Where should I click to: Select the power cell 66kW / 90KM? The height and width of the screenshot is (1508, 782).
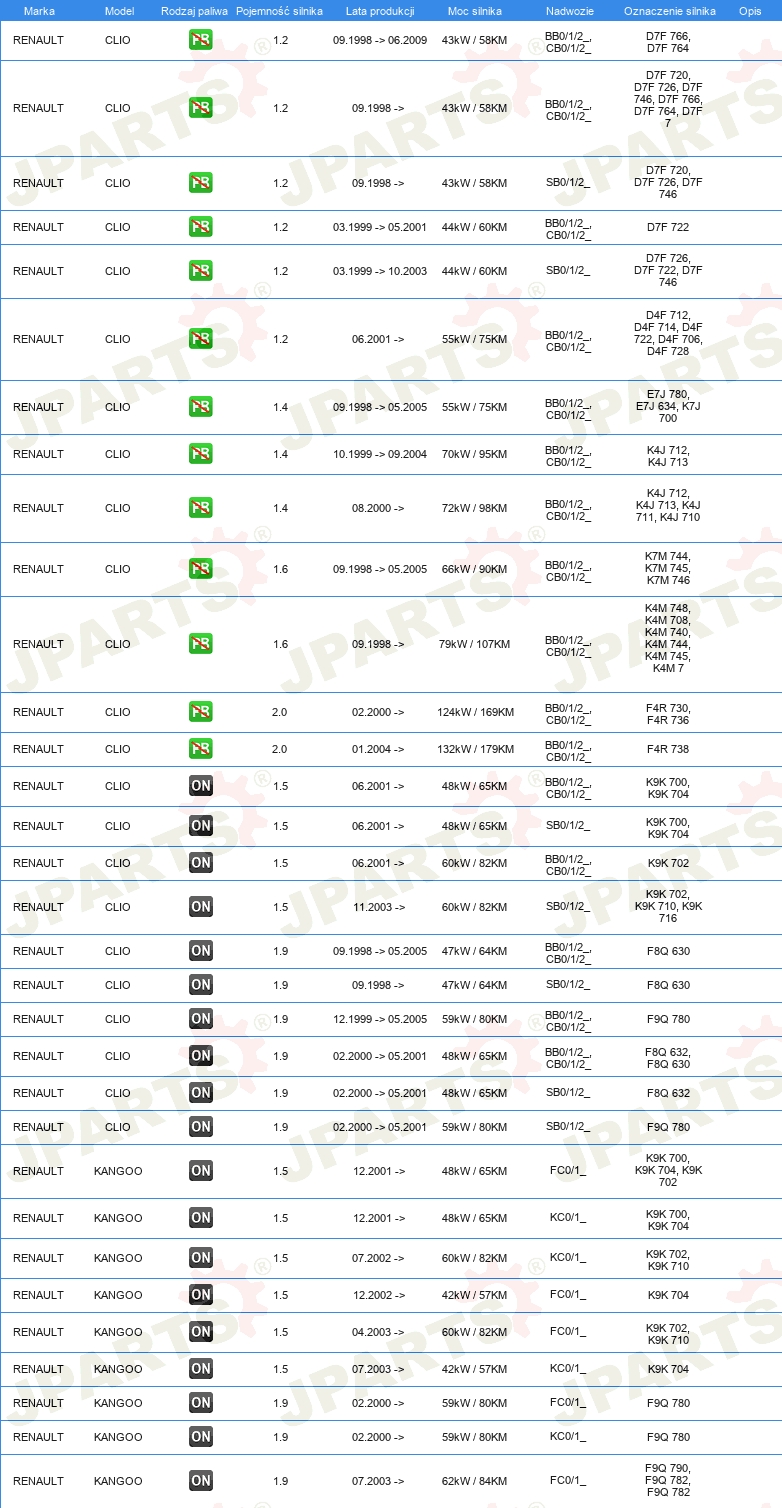tap(475, 569)
